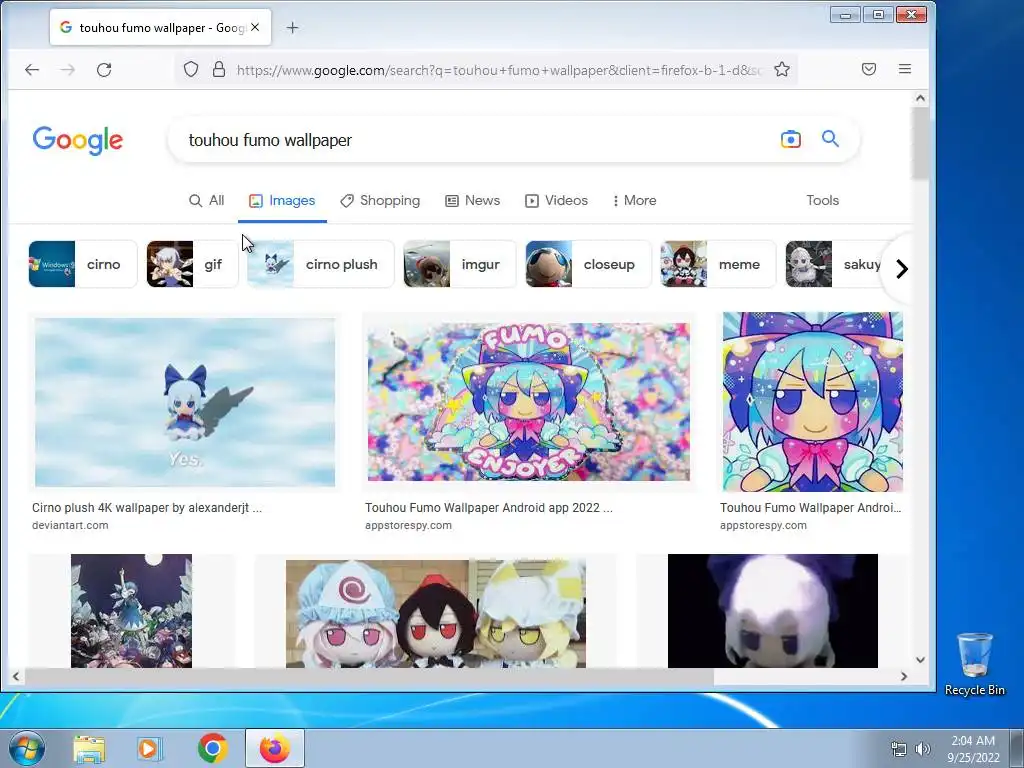Click the horizontal scrollbar thumb

[x=369, y=677]
